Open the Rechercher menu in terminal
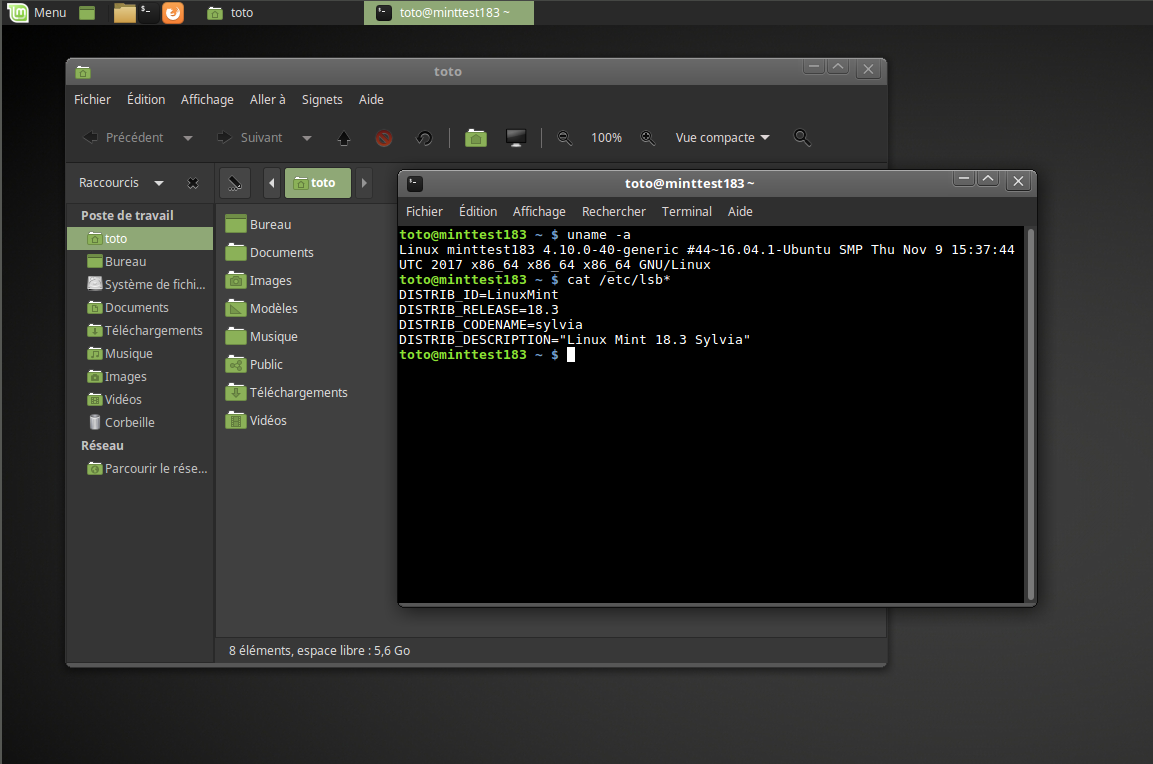 (x=613, y=211)
